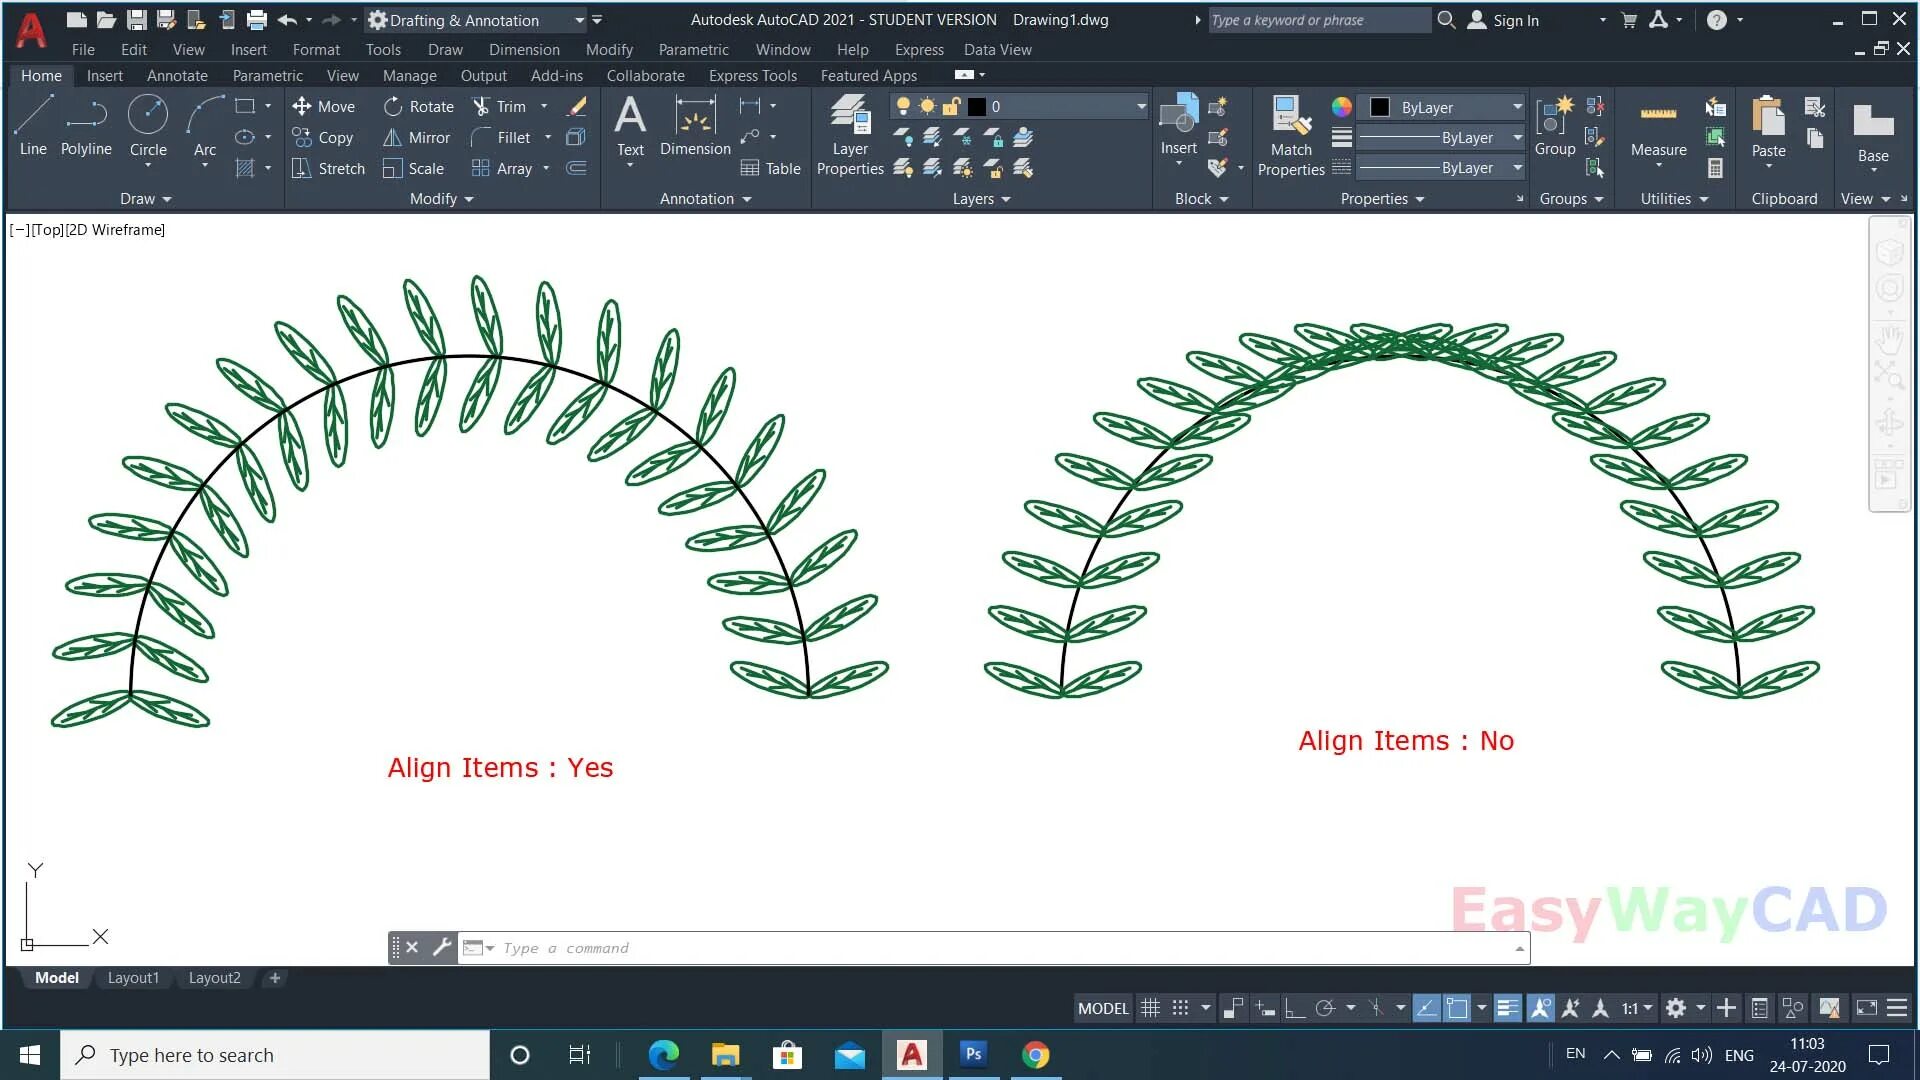The height and width of the screenshot is (1080, 1920).
Task: Toggle polar tracking in status bar
Action: click(x=1325, y=1008)
